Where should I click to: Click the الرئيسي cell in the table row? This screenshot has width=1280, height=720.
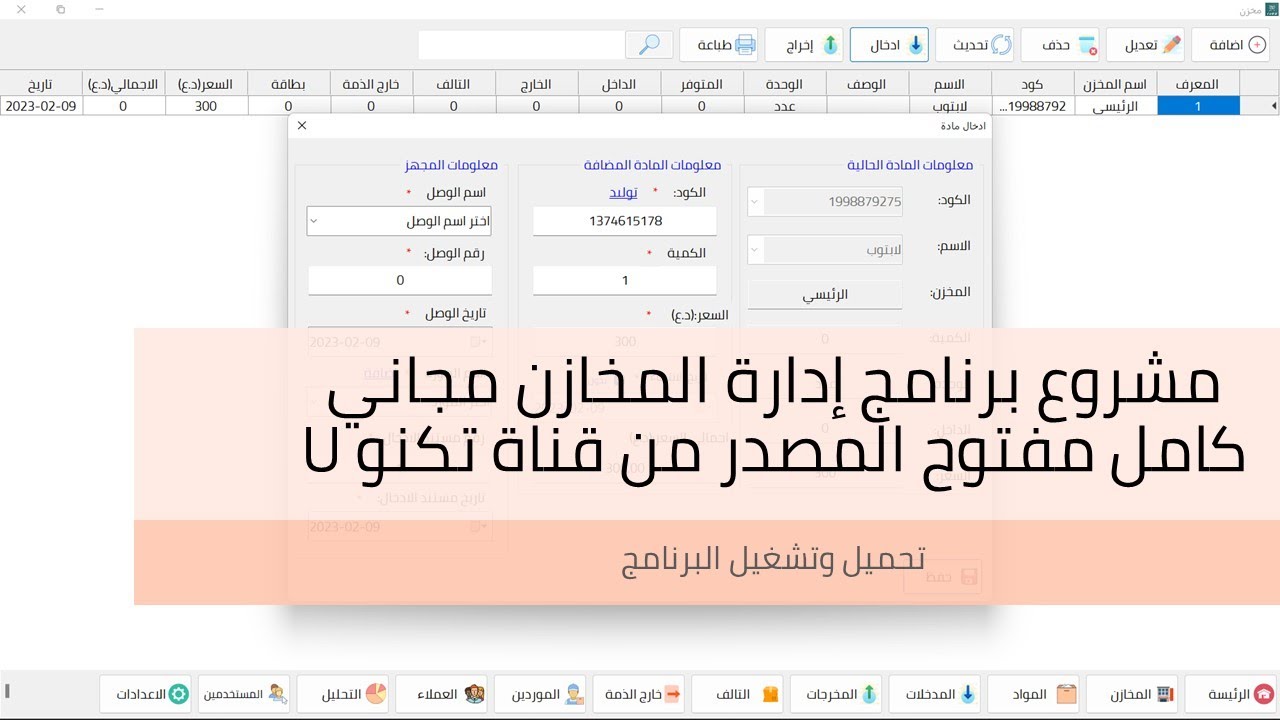click(1116, 106)
